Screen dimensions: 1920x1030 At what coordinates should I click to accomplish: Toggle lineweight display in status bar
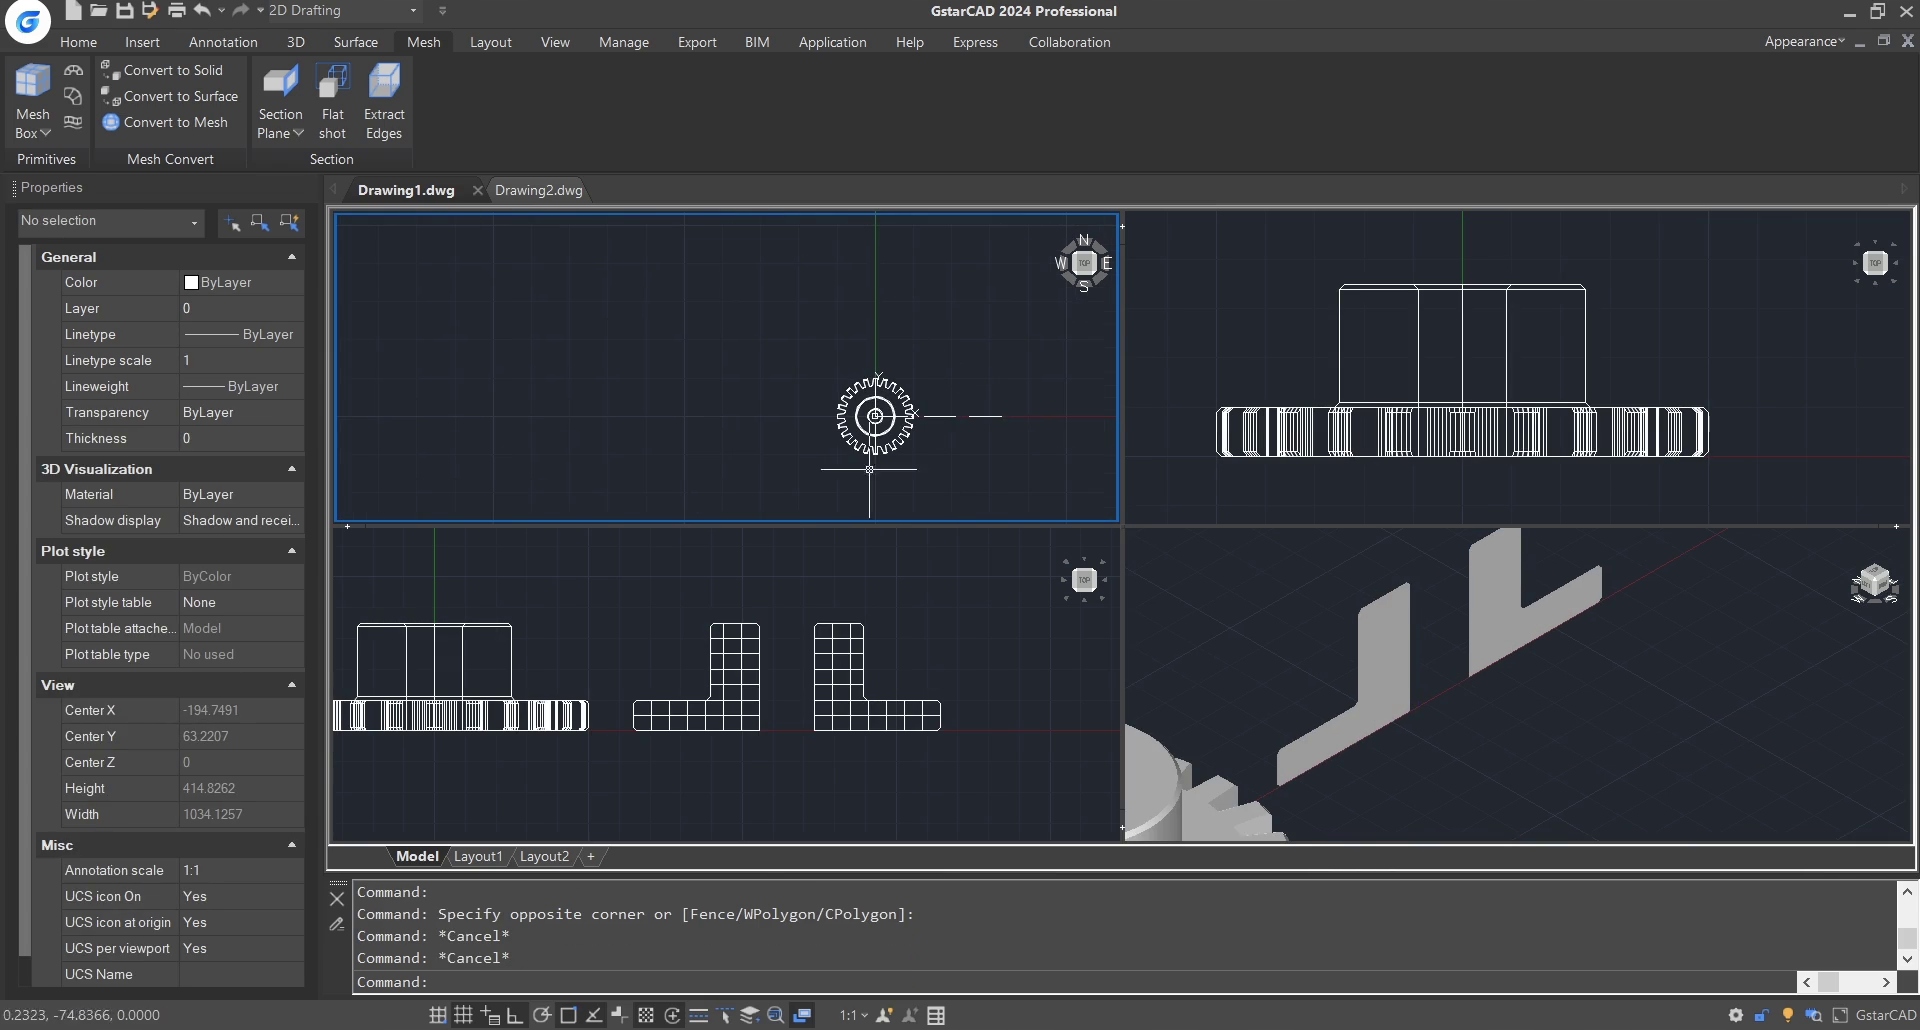tap(699, 1015)
